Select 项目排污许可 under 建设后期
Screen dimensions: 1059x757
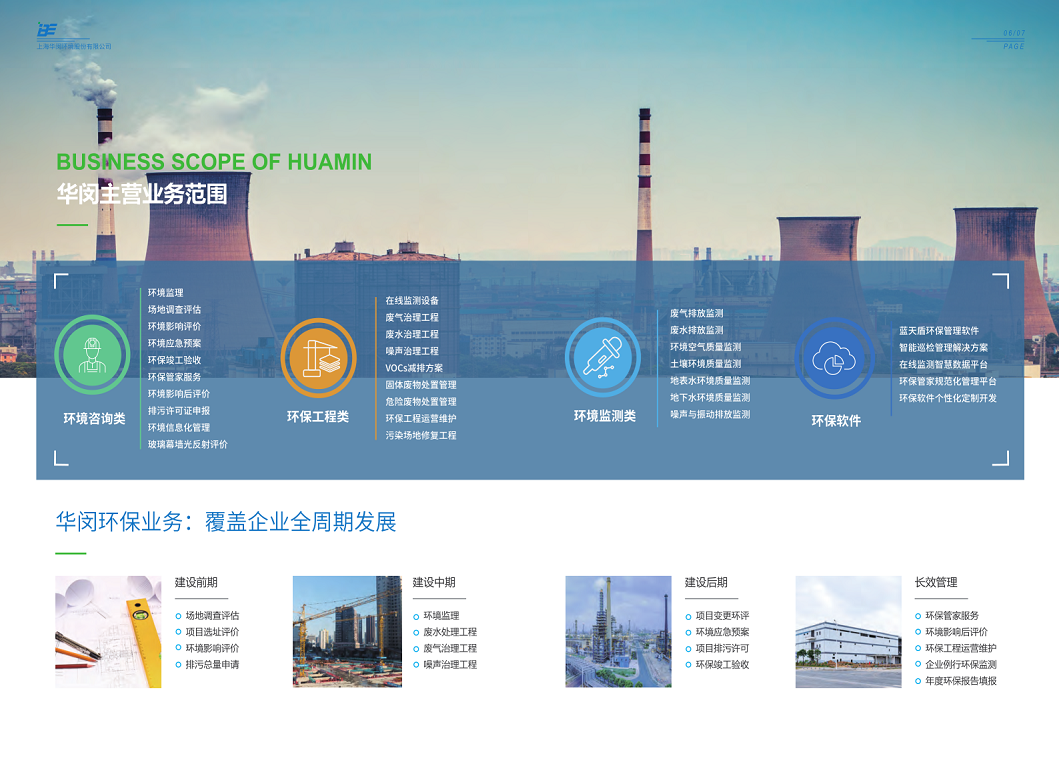tap(722, 648)
